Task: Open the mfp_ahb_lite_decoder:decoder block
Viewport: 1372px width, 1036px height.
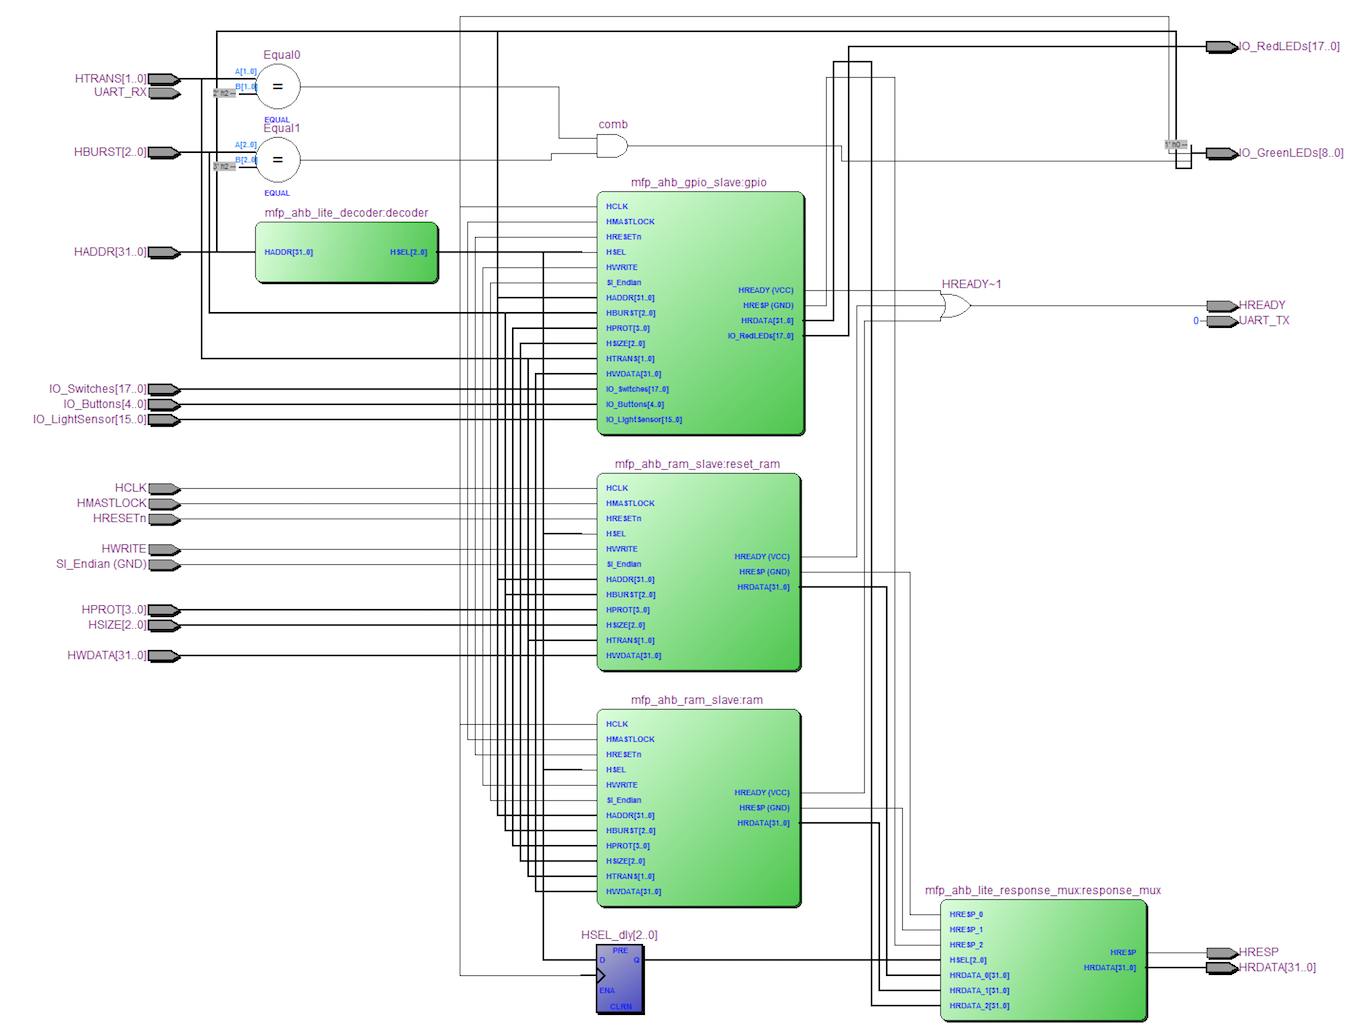Action: pos(347,253)
